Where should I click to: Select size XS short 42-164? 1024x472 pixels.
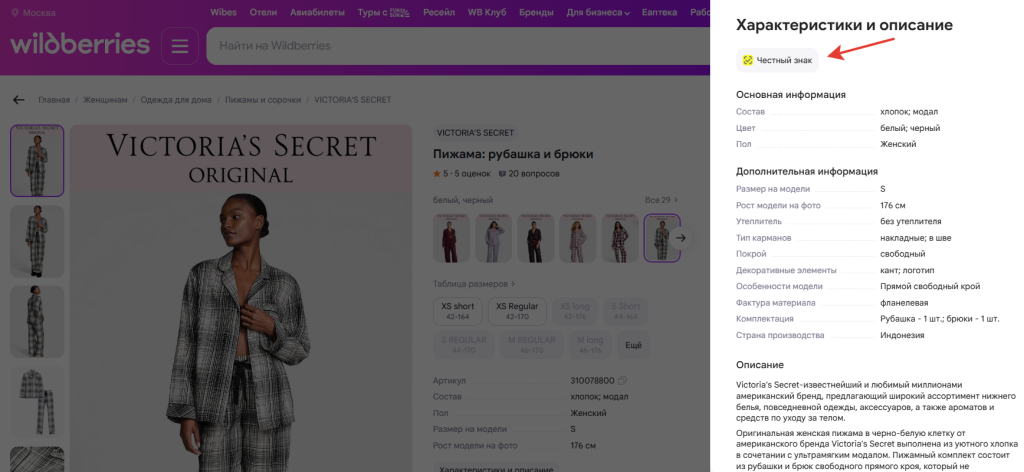(x=458, y=311)
